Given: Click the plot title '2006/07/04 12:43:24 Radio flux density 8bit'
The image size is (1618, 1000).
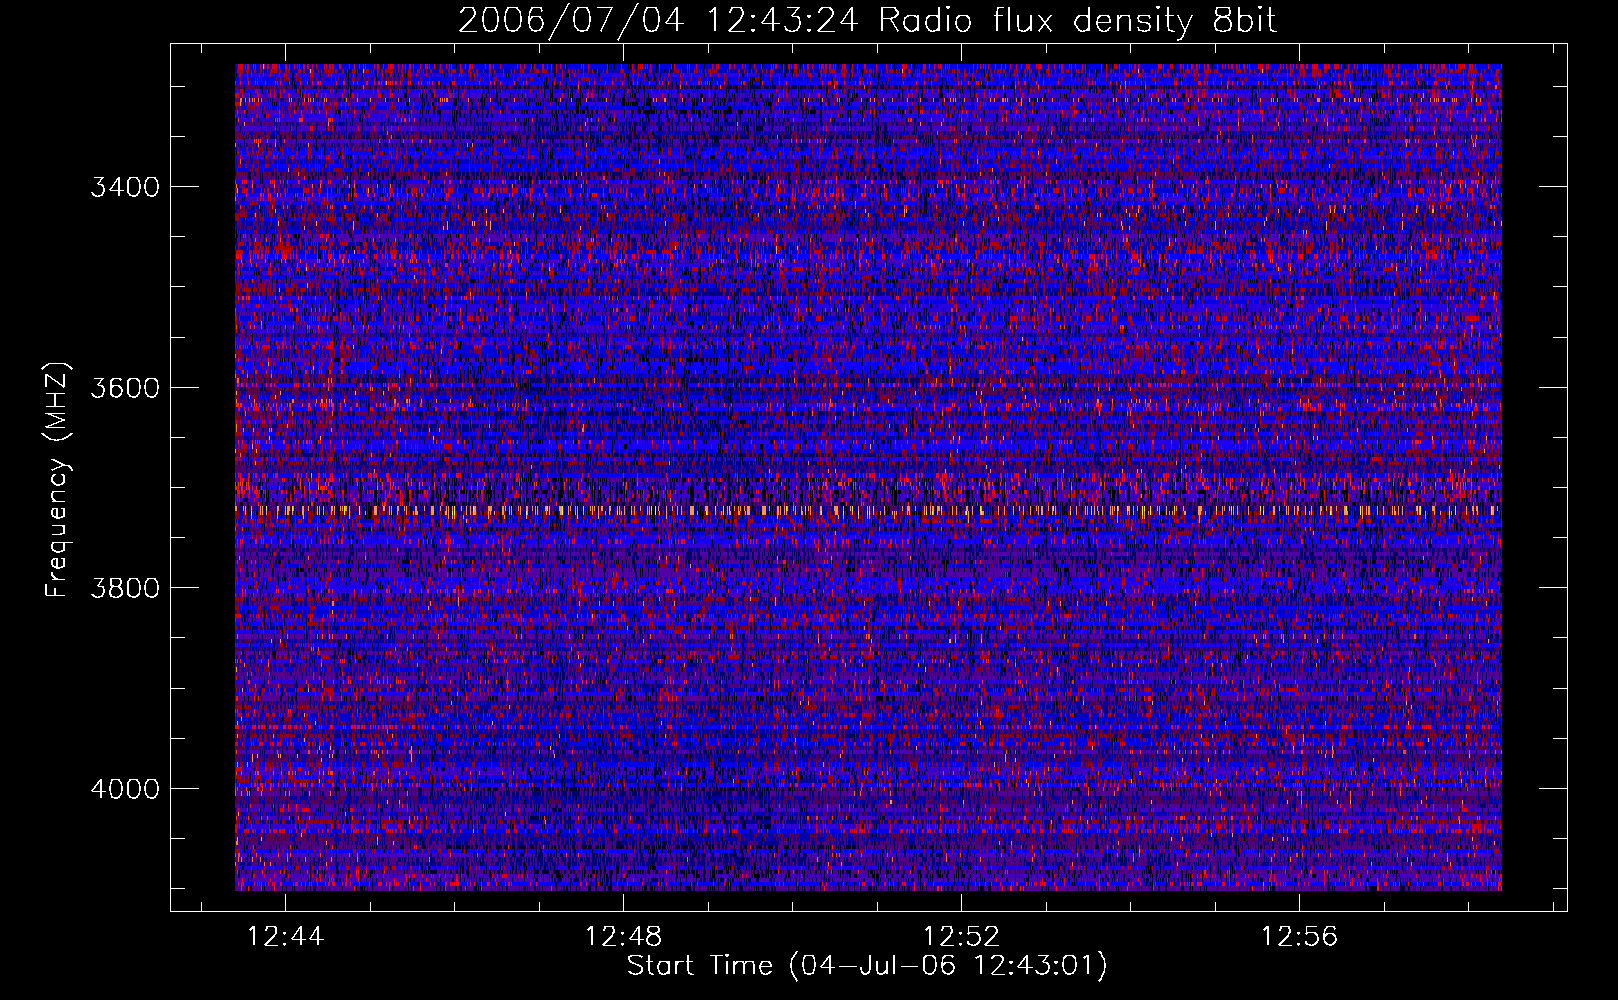Looking at the screenshot, I should pyautogui.click(x=867, y=21).
